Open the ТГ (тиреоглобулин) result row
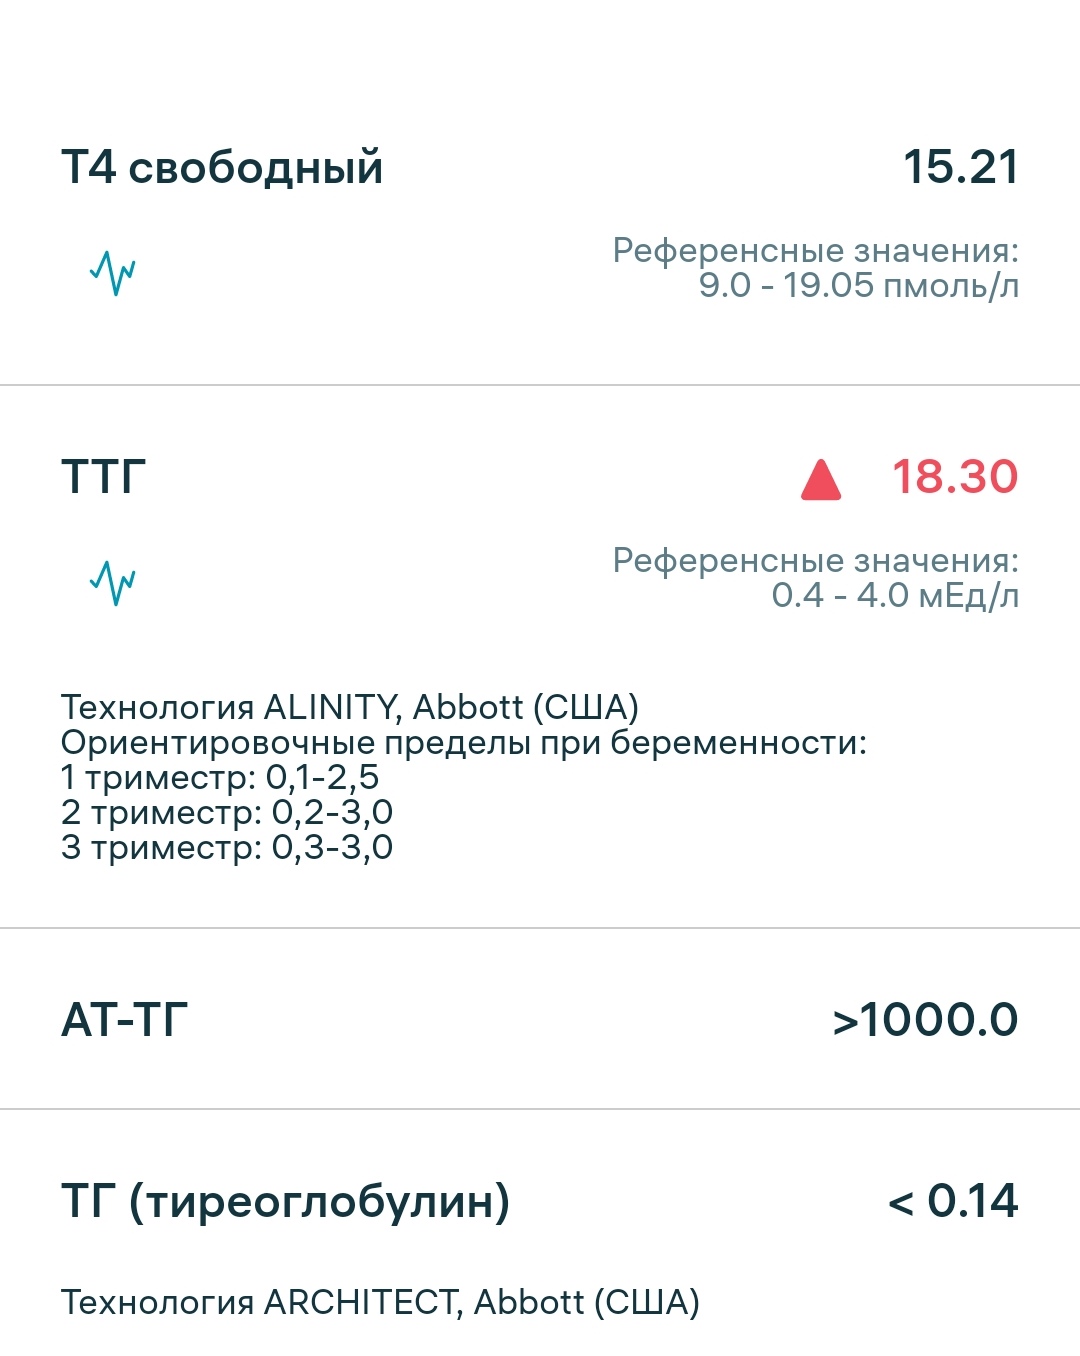 tap(540, 1232)
